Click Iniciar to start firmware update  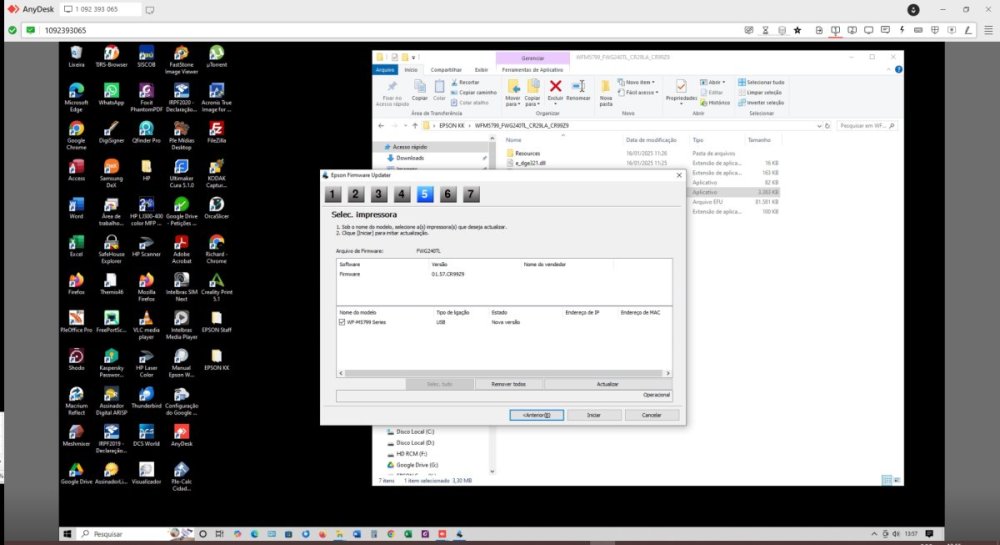pyautogui.click(x=594, y=415)
